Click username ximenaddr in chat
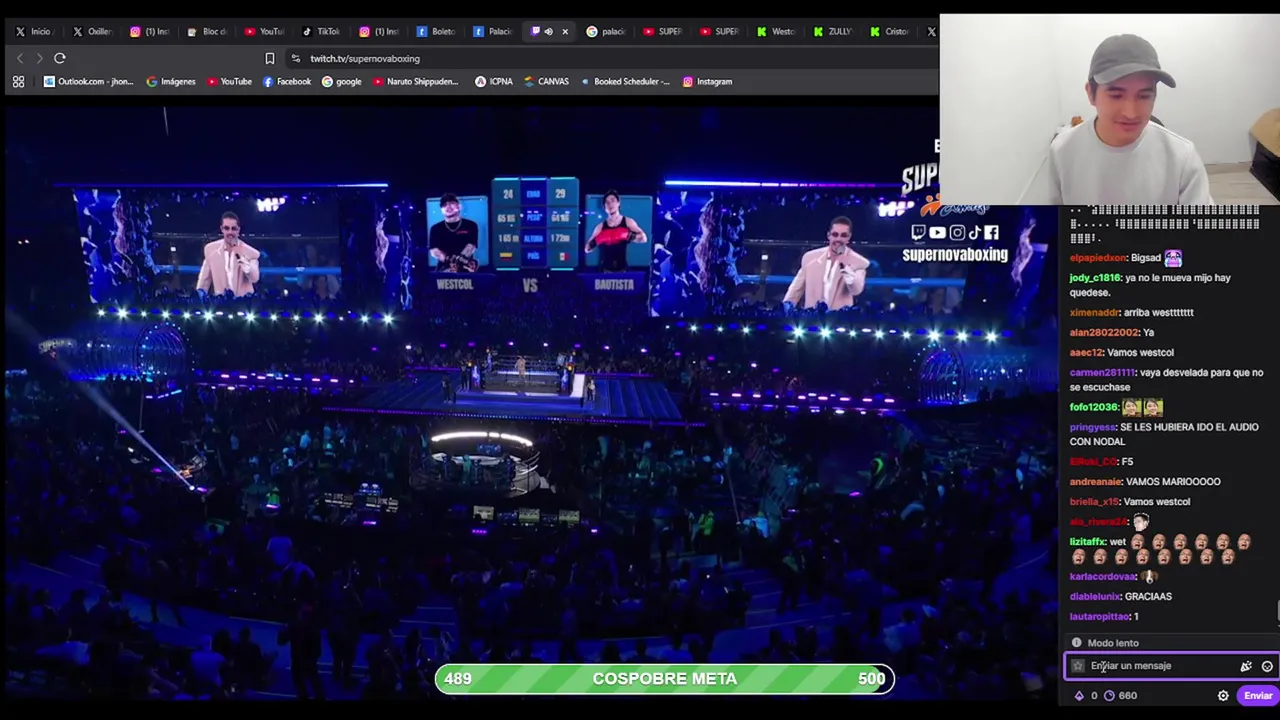 point(1094,312)
